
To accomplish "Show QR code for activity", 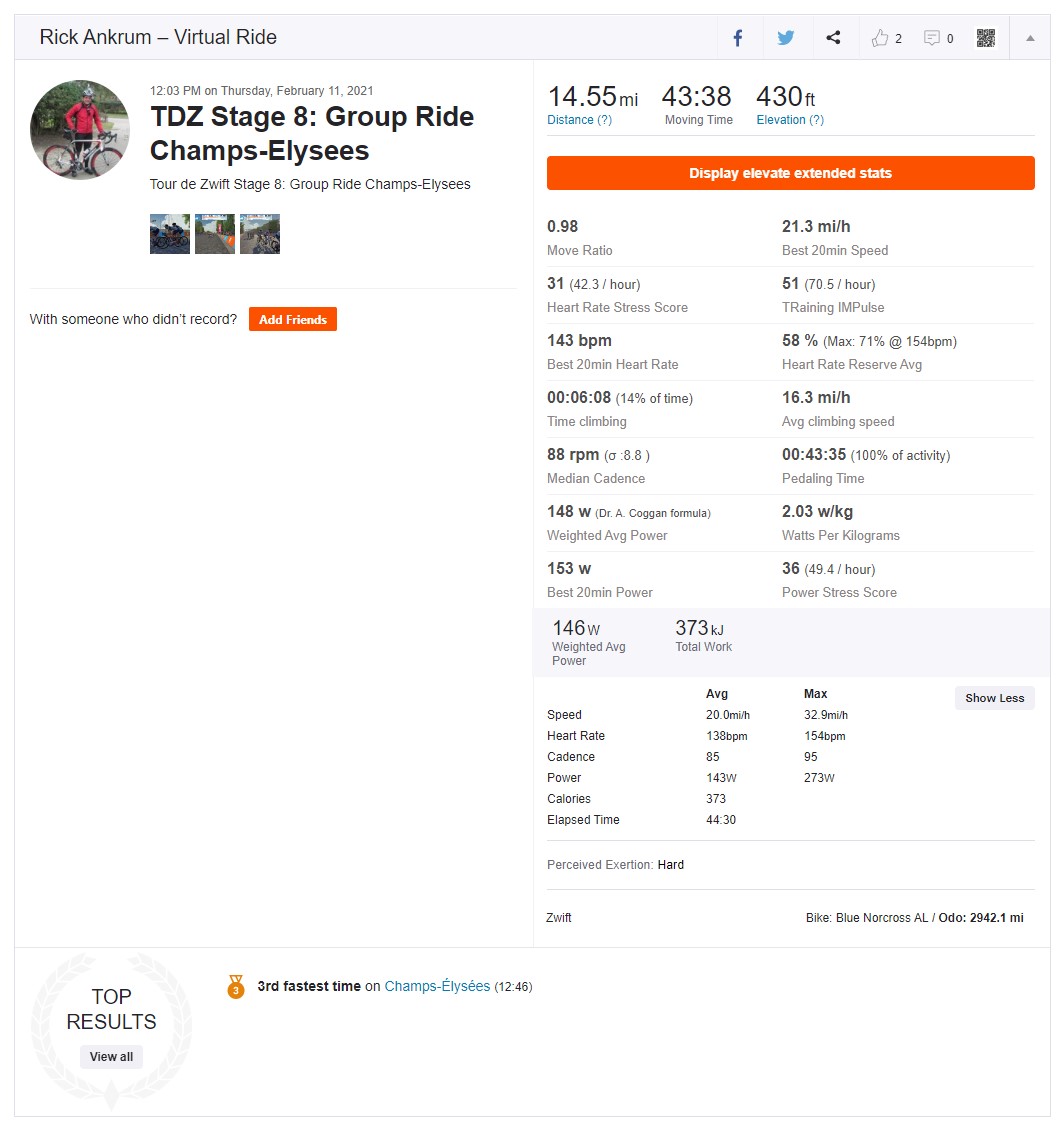I will click(x=986, y=38).
